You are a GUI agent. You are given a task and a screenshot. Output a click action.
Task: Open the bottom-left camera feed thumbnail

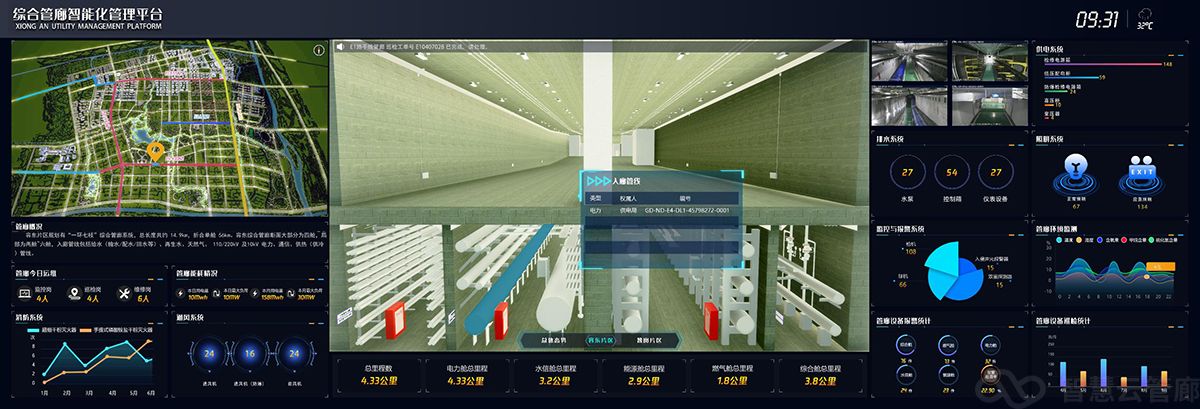pos(909,105)
